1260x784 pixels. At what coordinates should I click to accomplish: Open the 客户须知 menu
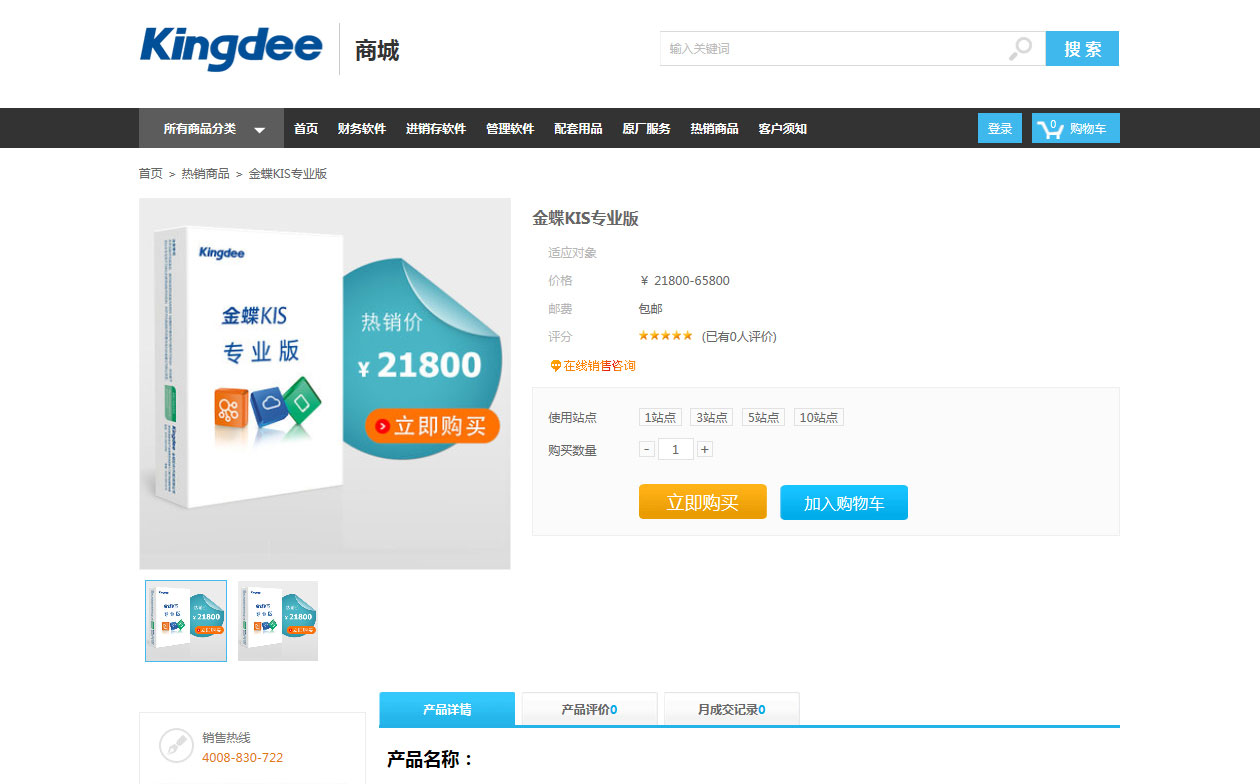point(782,128)
